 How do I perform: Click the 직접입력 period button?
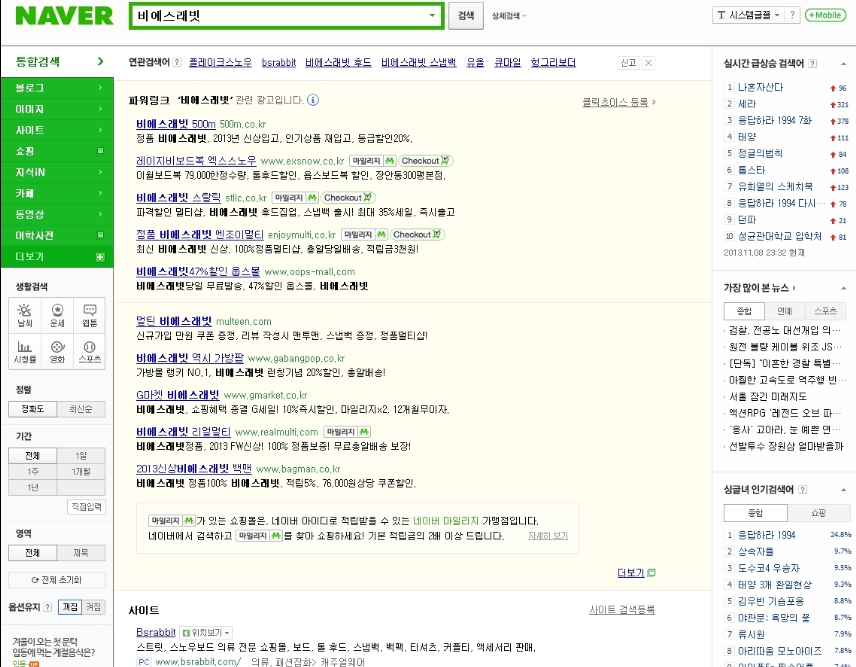(86, 507)
